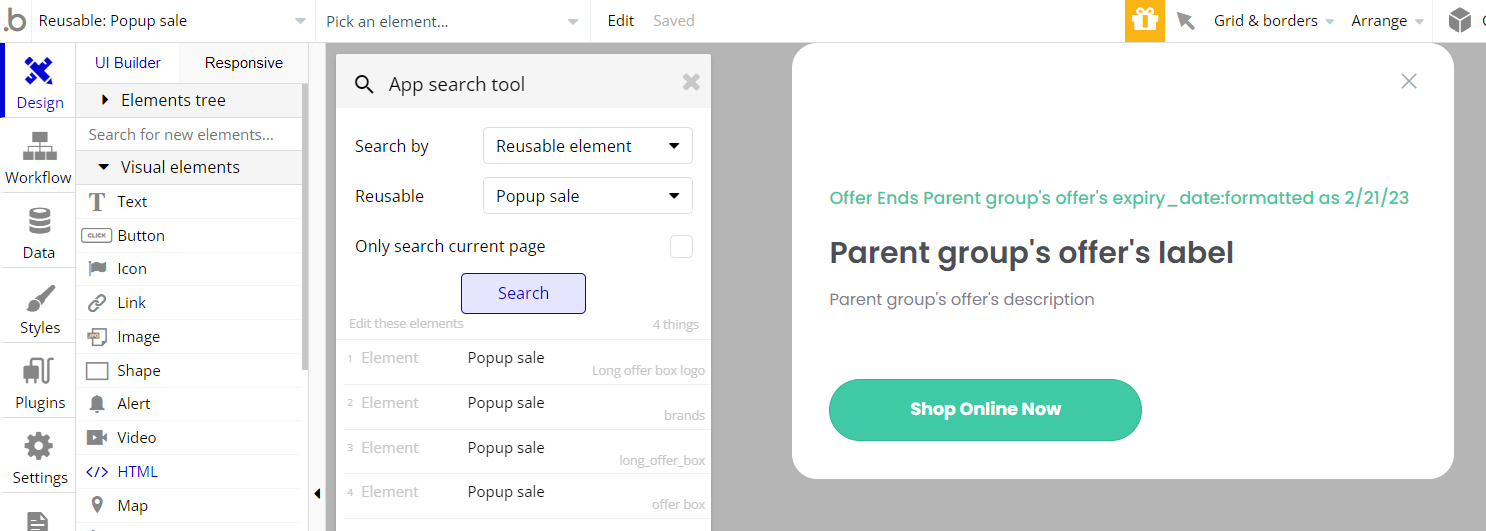1486x531 pixels.
Task: Open the Settings gear icon
Action: (x=39, y=446)
